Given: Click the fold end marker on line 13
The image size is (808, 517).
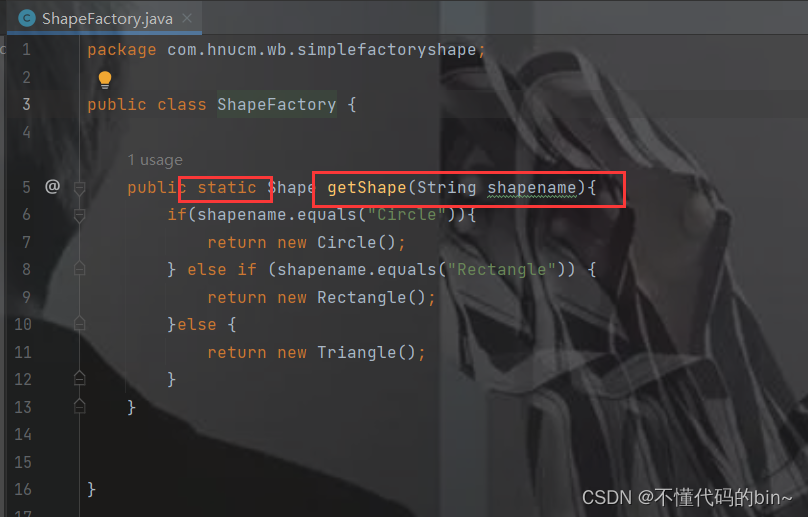Looking at the screenshot, I should (79, 406).
